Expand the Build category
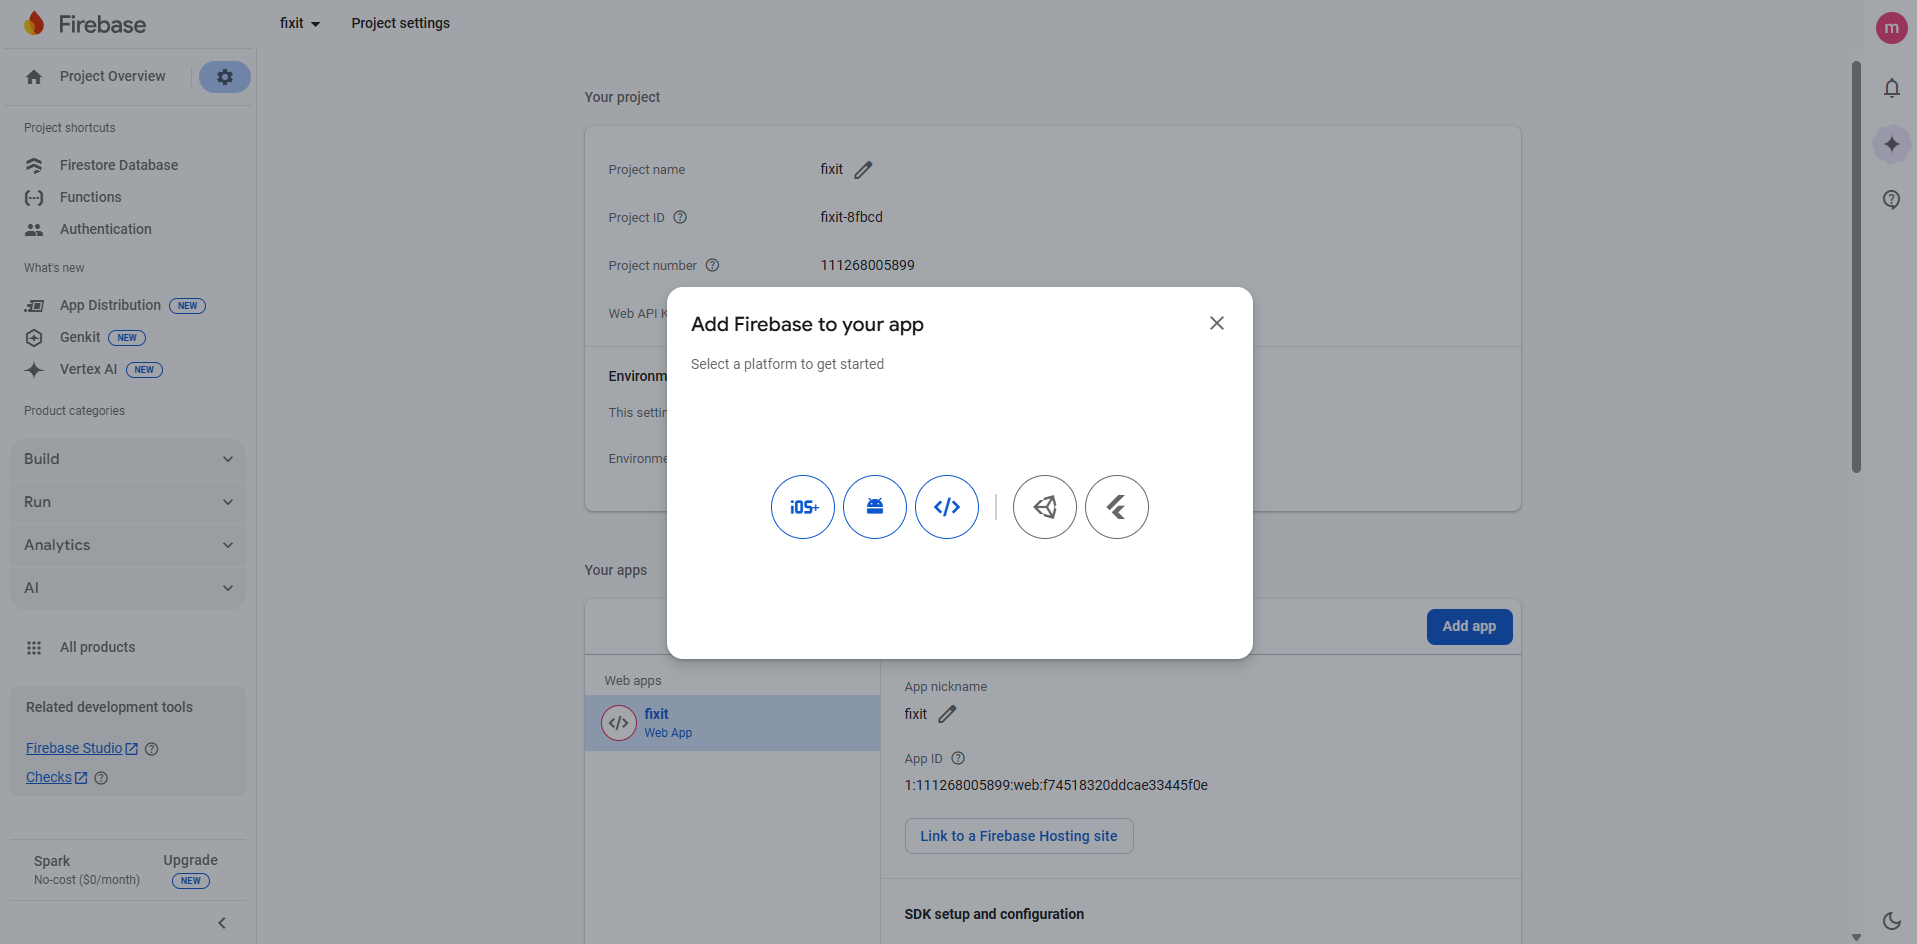The width and height of the screenshot is (1917, 944). tap(128, 459)
